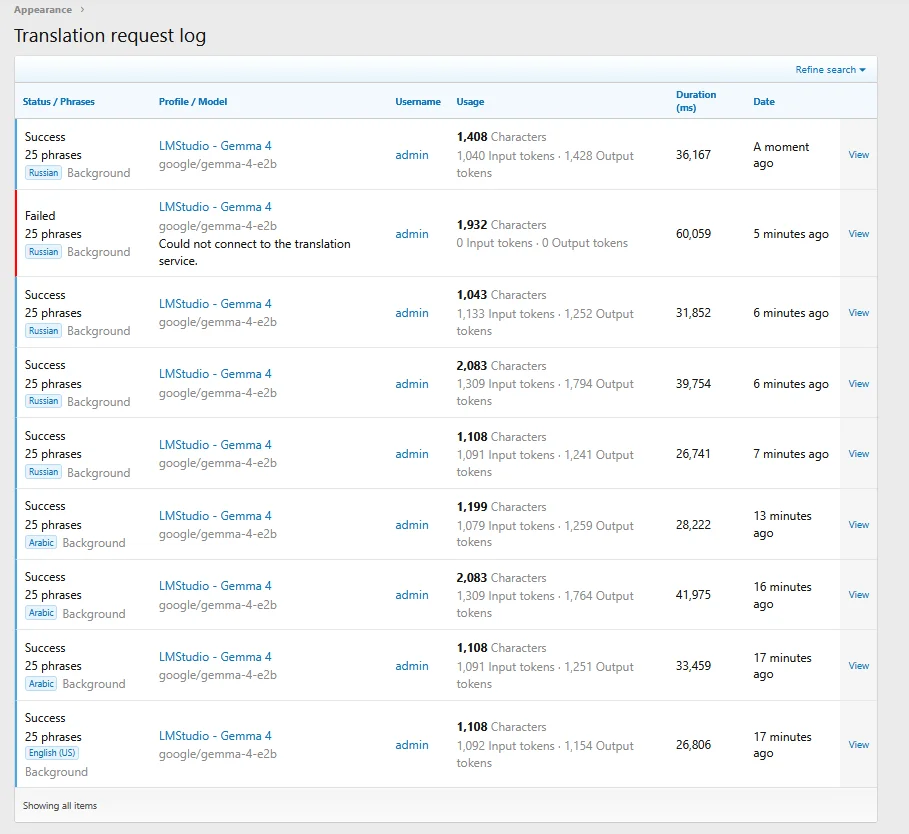The height and width of the screenshot is (834, 909).
Task: Click the '1,408 Characters' usage text
Action: (x=501, y=137)
